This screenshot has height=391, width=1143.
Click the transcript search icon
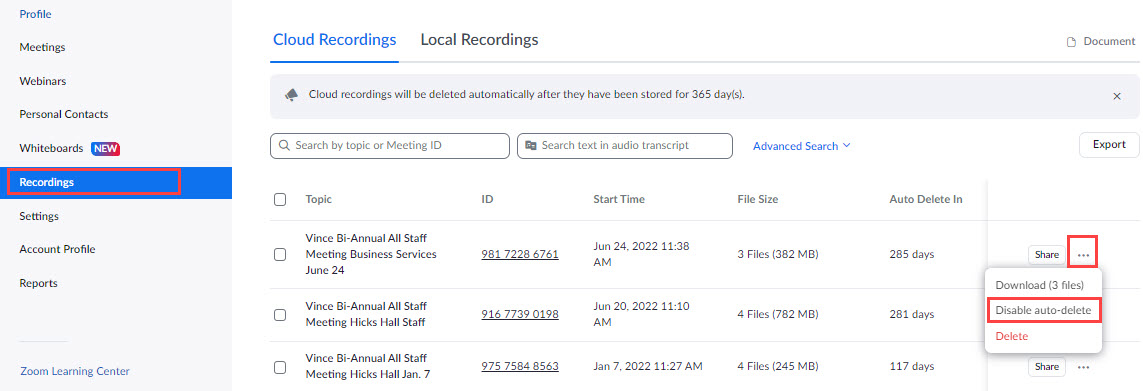pyautogui.click(x=530, y=146)
